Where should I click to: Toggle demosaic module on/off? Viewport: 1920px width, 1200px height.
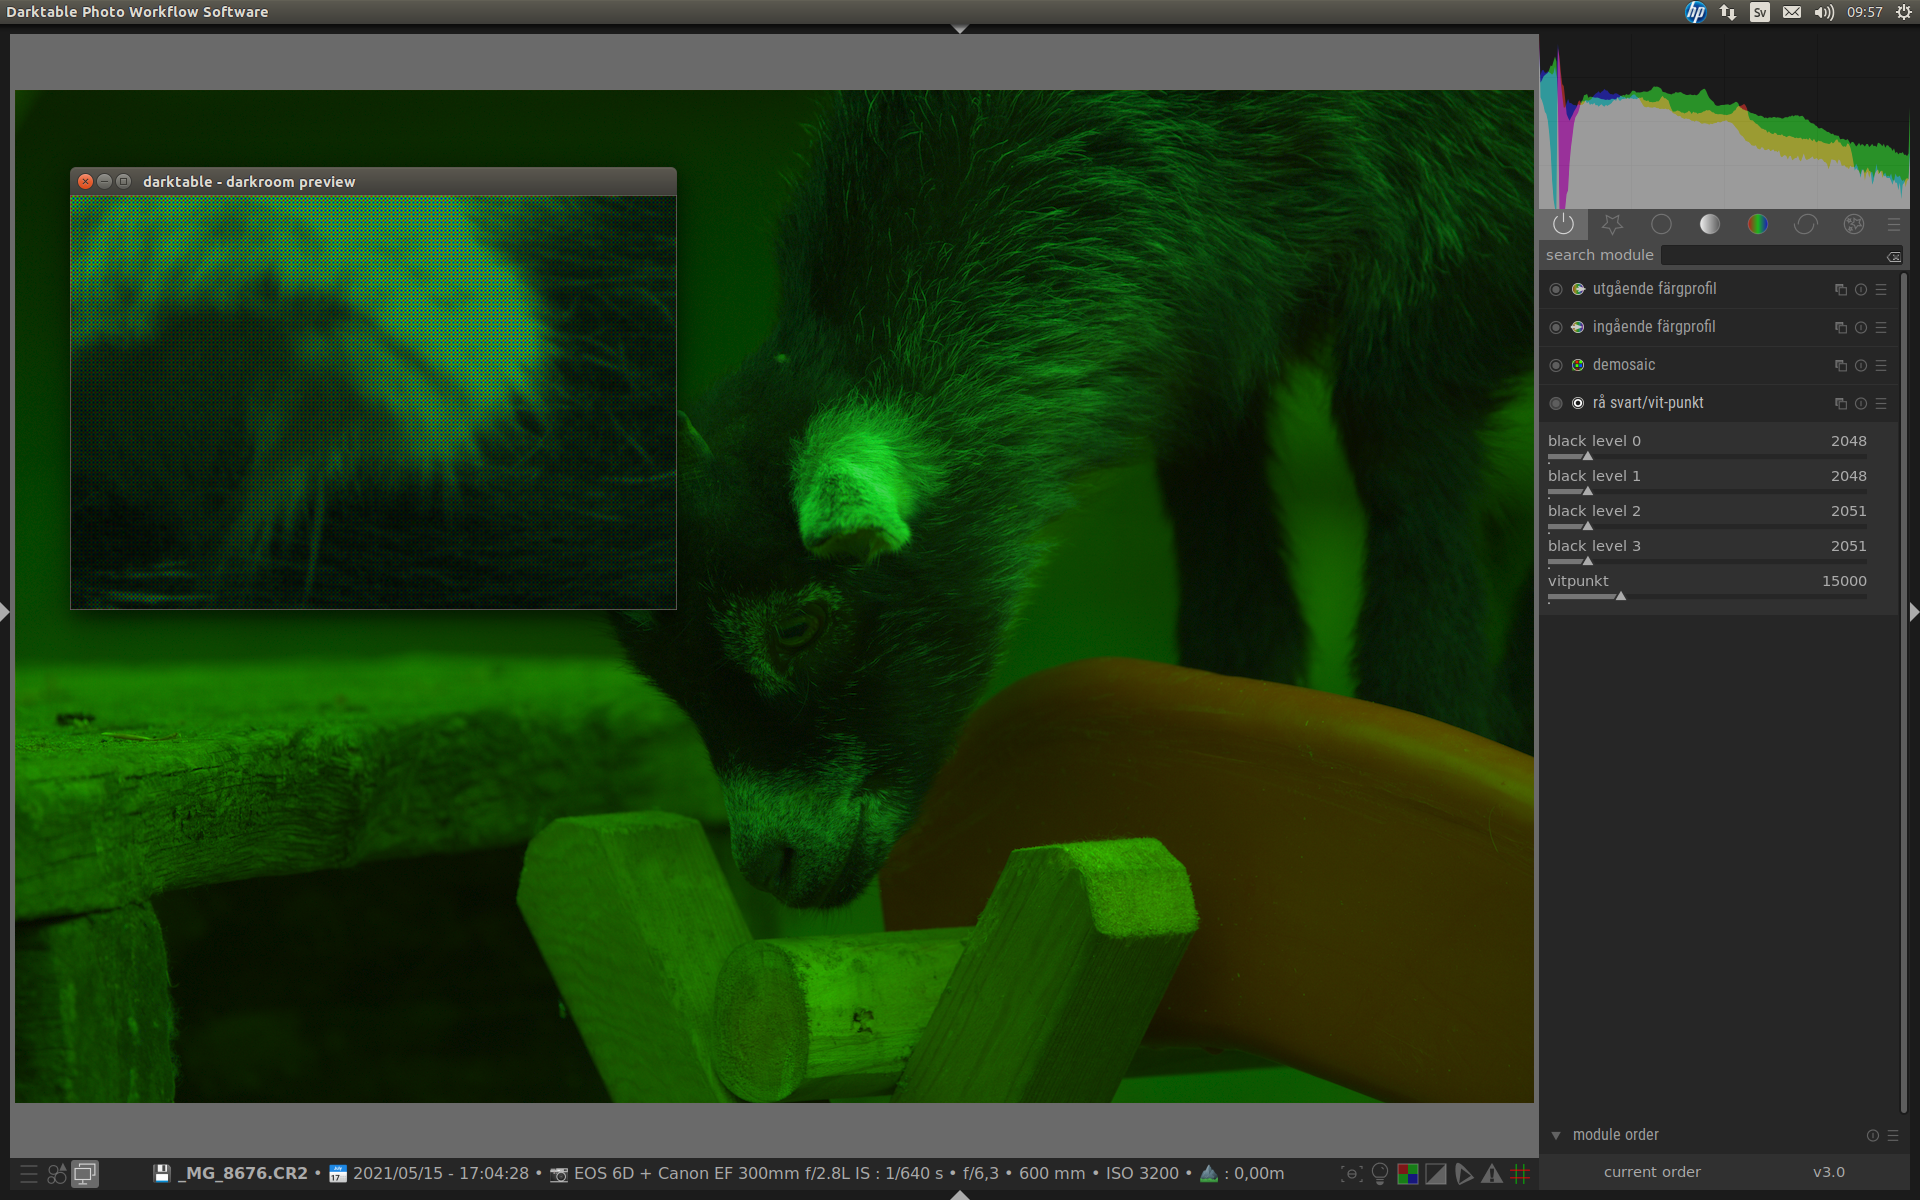tap(1556, 365)
